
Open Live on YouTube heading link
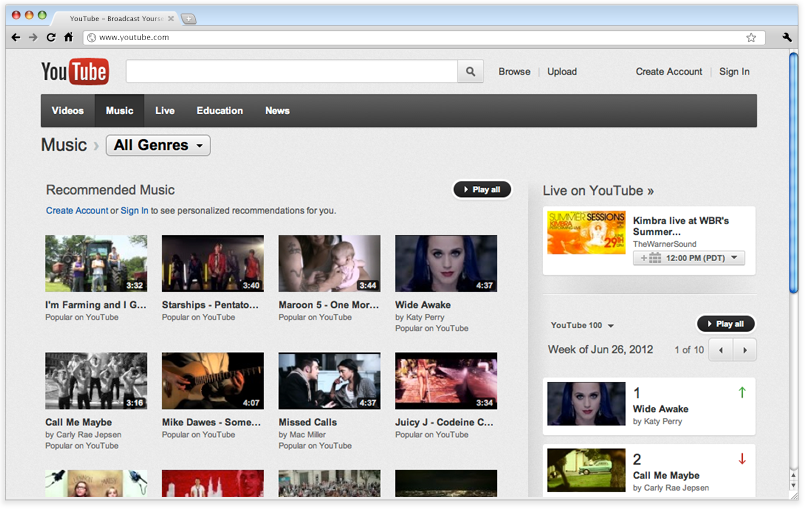pyautogui.click(x=598, y=191)
